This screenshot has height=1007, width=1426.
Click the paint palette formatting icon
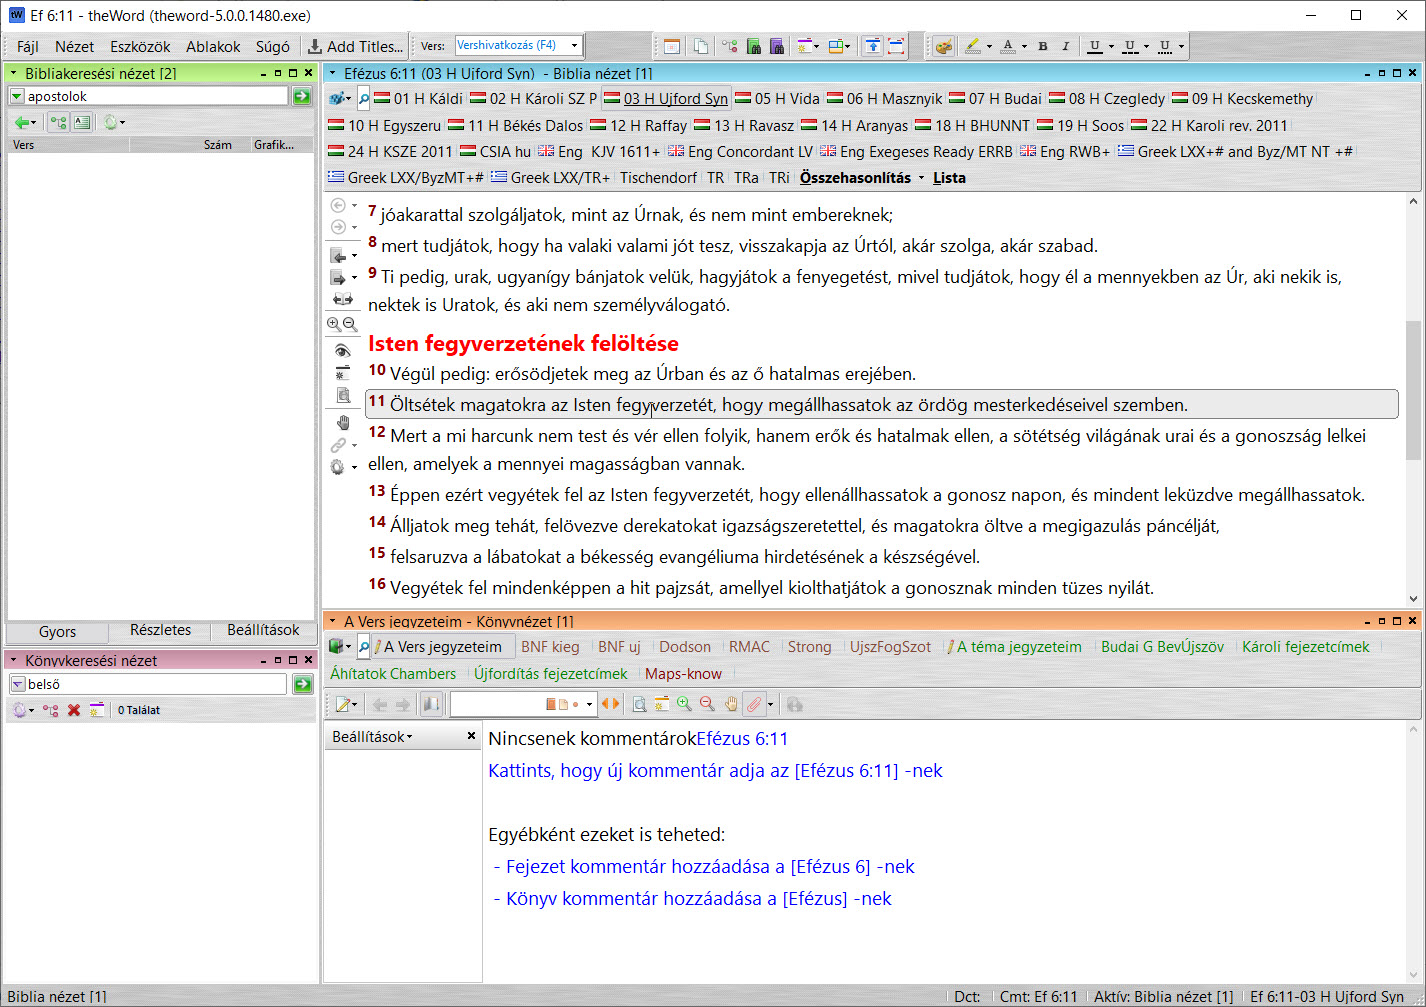tap(942, 46)
